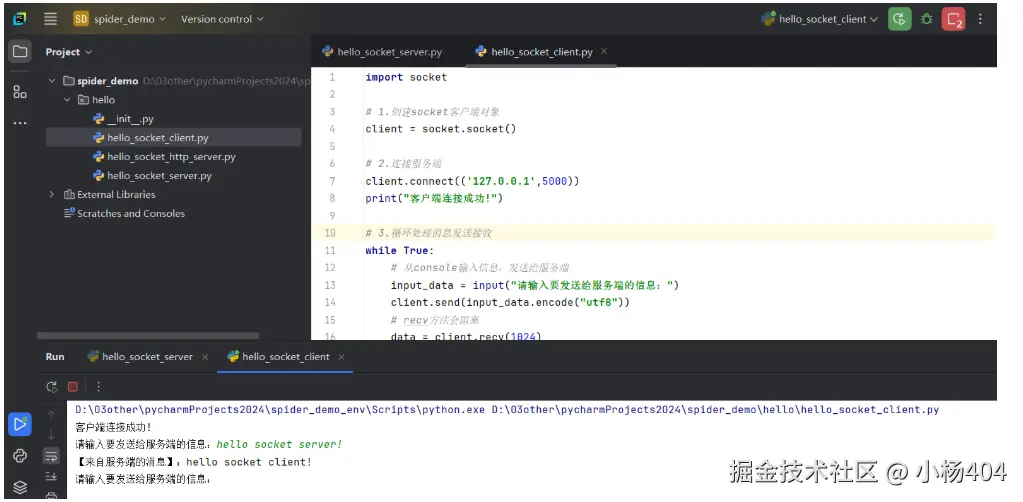Place cursor on 'import socket' line
The image size is (1023, 502).
click(x=406, y=77)
